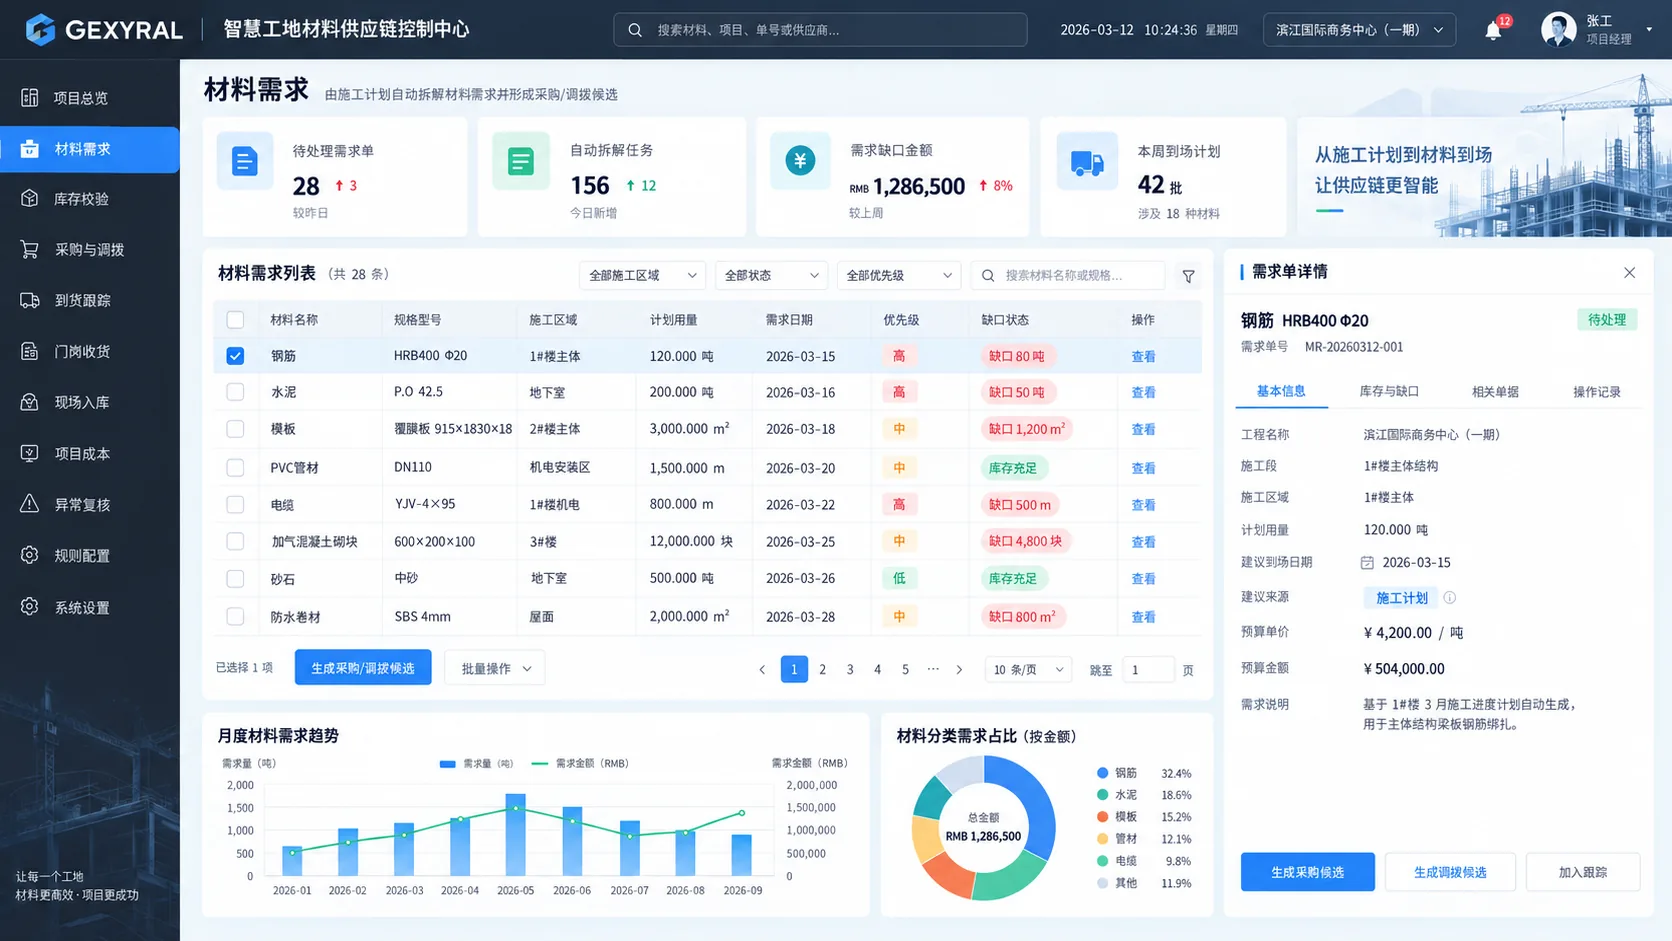1672x941 pixels.
Task: Click the filter funnel icon
Action: click(x=1188, y=276)
